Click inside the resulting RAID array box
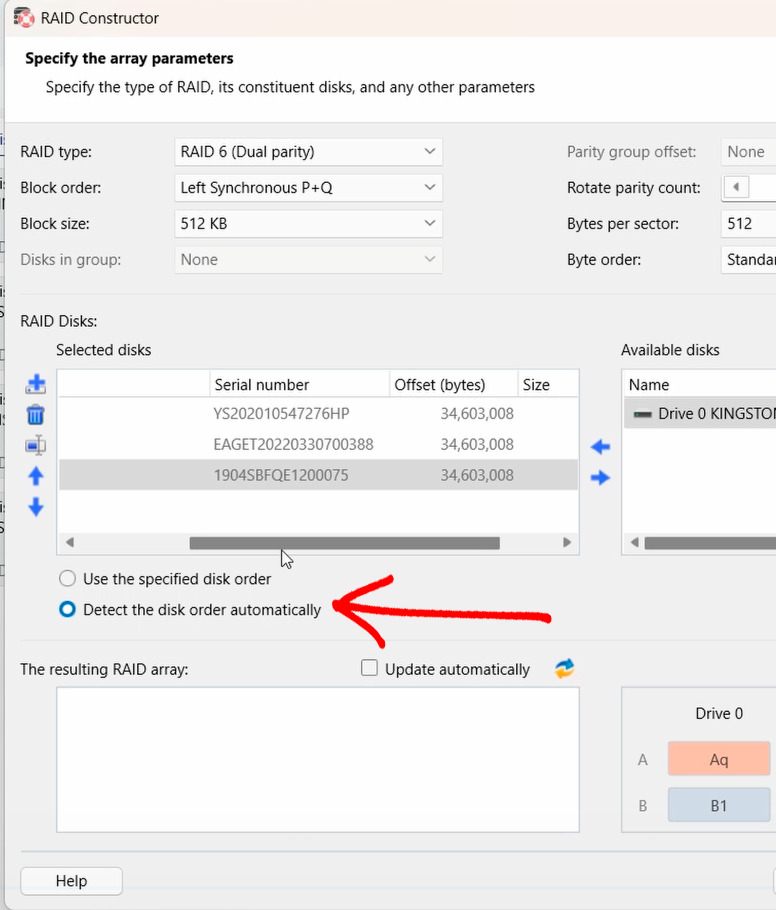This screenshot has width=776, height=910. (x=318, y=760)
